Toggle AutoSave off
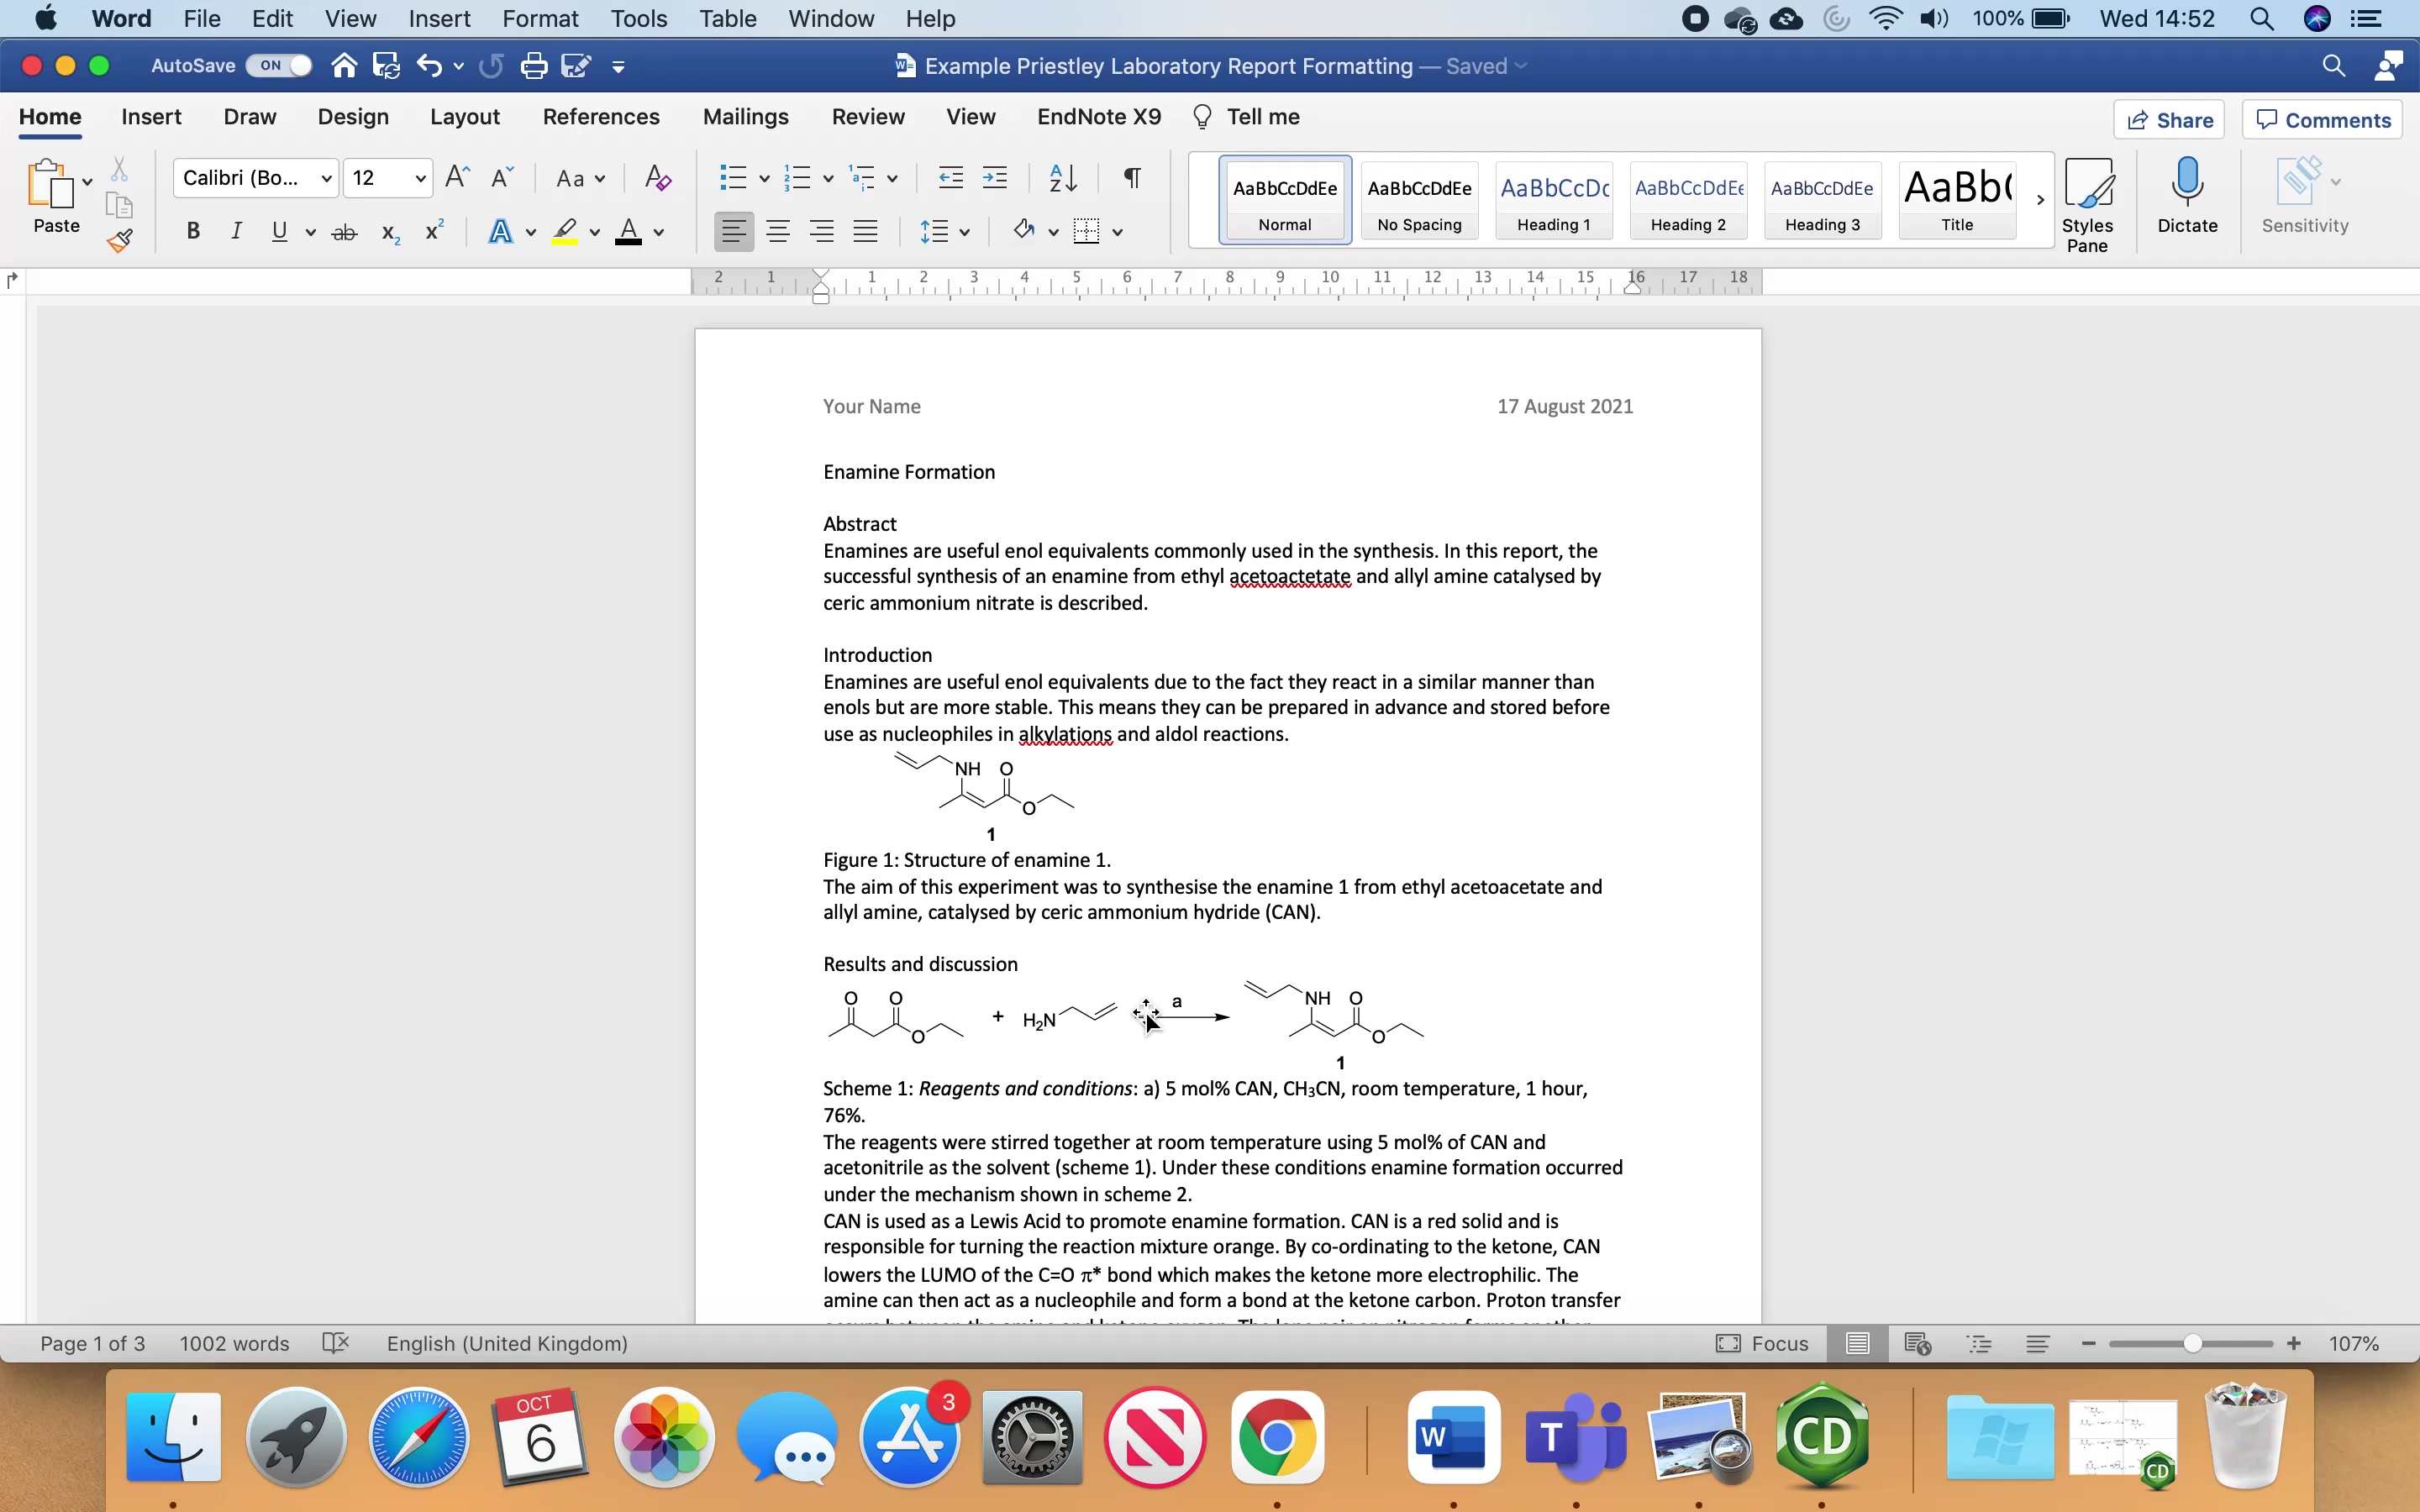The height and width of the screenshot is (1512, 2420). pos(278,65)
